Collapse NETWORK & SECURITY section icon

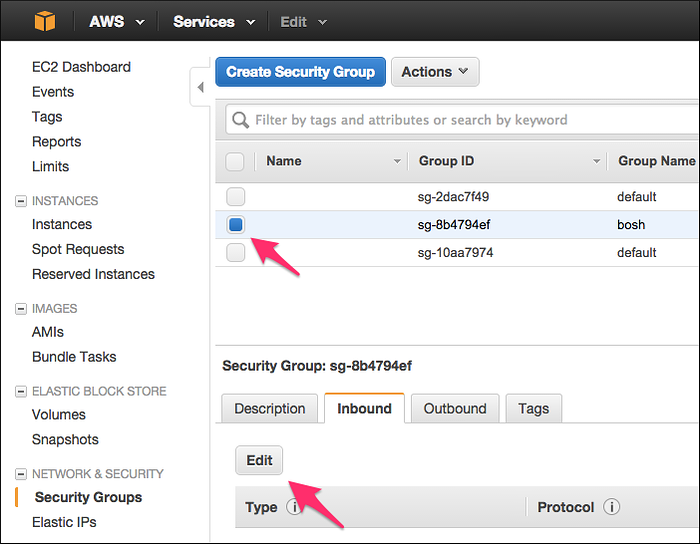point(21,473)
